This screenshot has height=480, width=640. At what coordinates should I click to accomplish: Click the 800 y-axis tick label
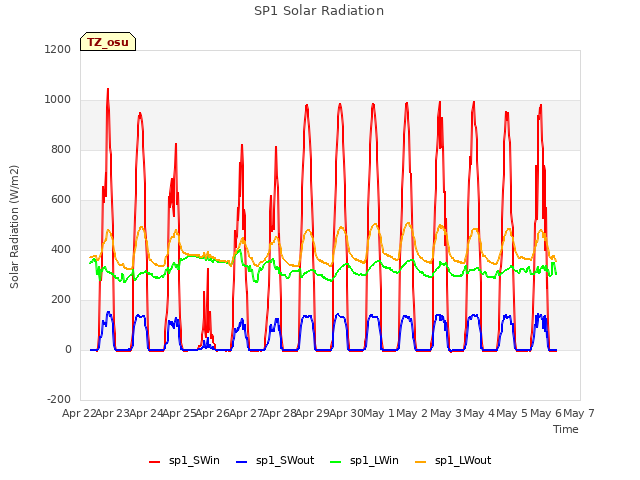coord(61,149)
